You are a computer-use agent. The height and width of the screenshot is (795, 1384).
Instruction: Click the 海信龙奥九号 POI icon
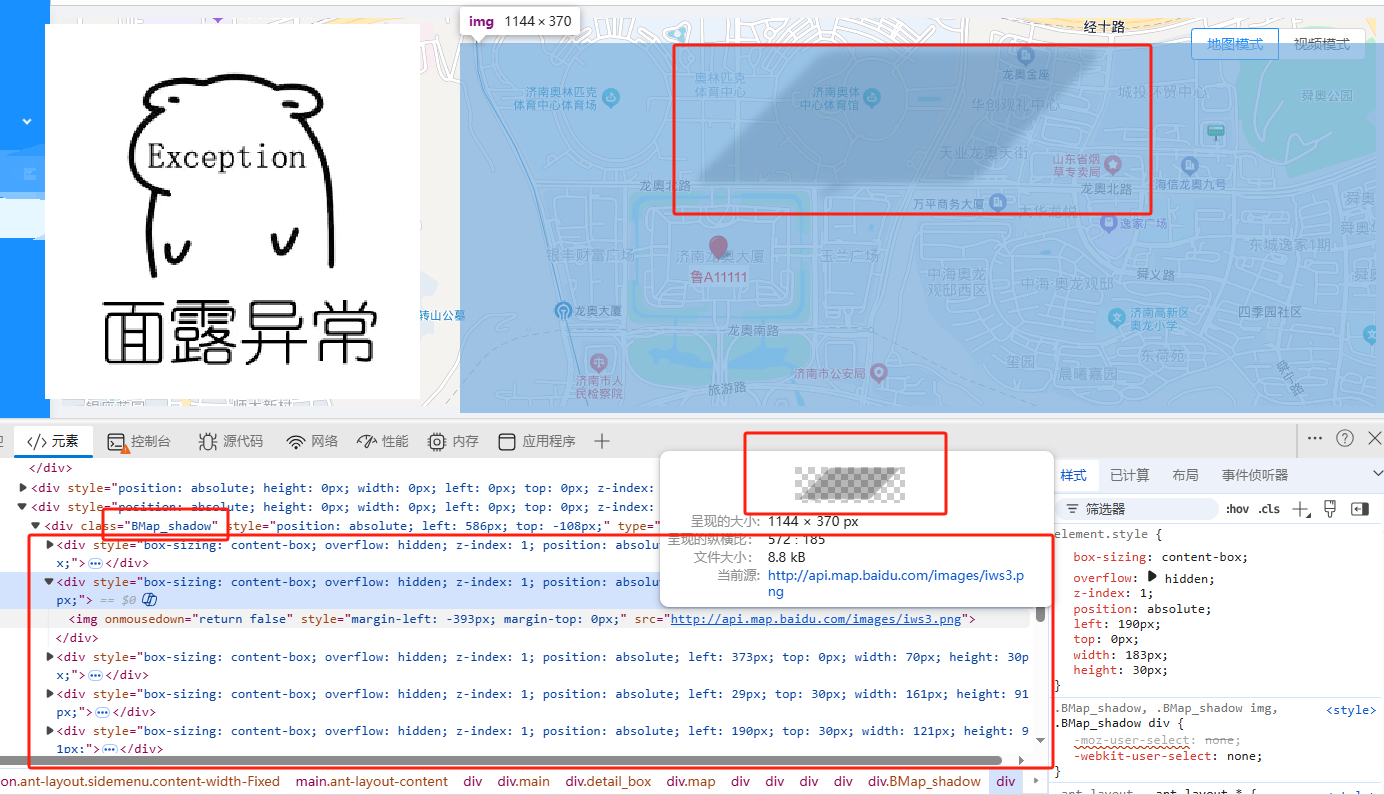coord(1189,166)
